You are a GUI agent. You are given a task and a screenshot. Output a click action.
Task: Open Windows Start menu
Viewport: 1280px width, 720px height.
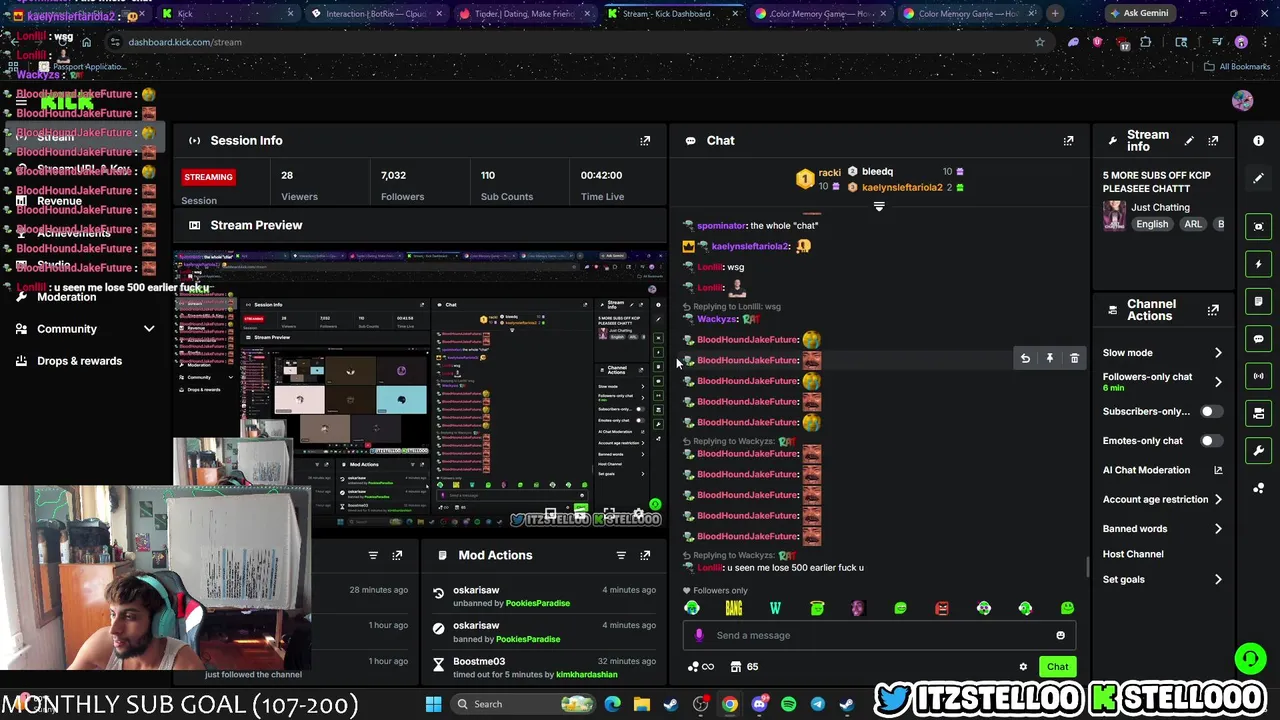(433, 704)
